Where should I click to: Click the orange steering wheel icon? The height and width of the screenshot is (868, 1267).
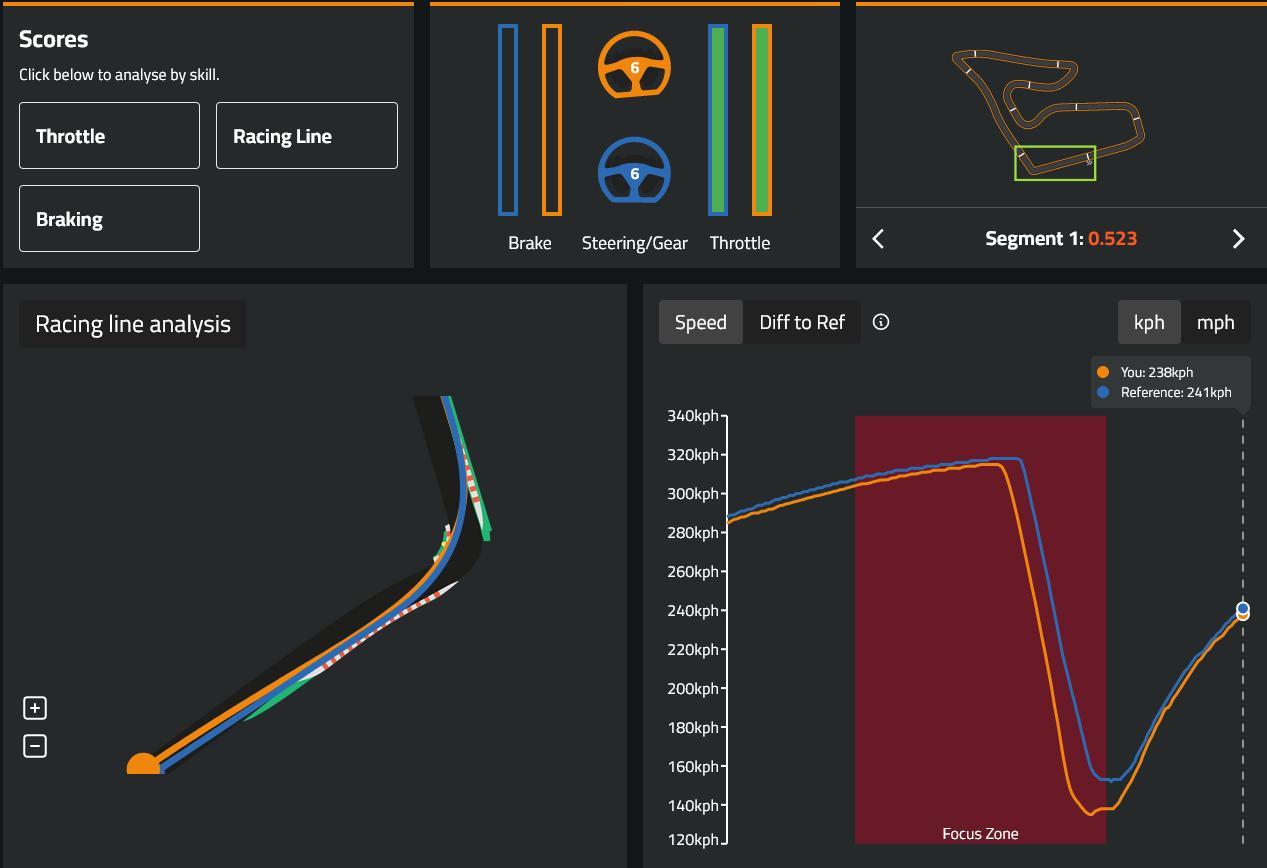tap(634, 66)
